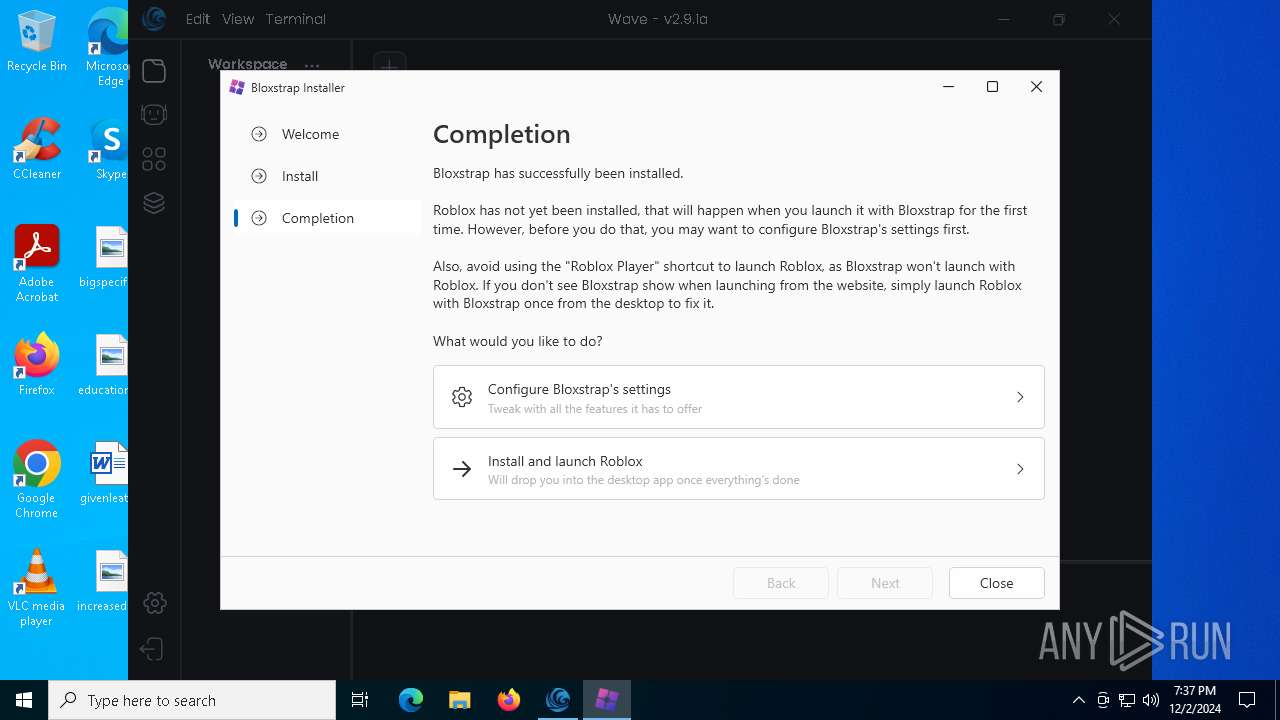Open the layers icon in Wave sidebar

tap(154, 203)
